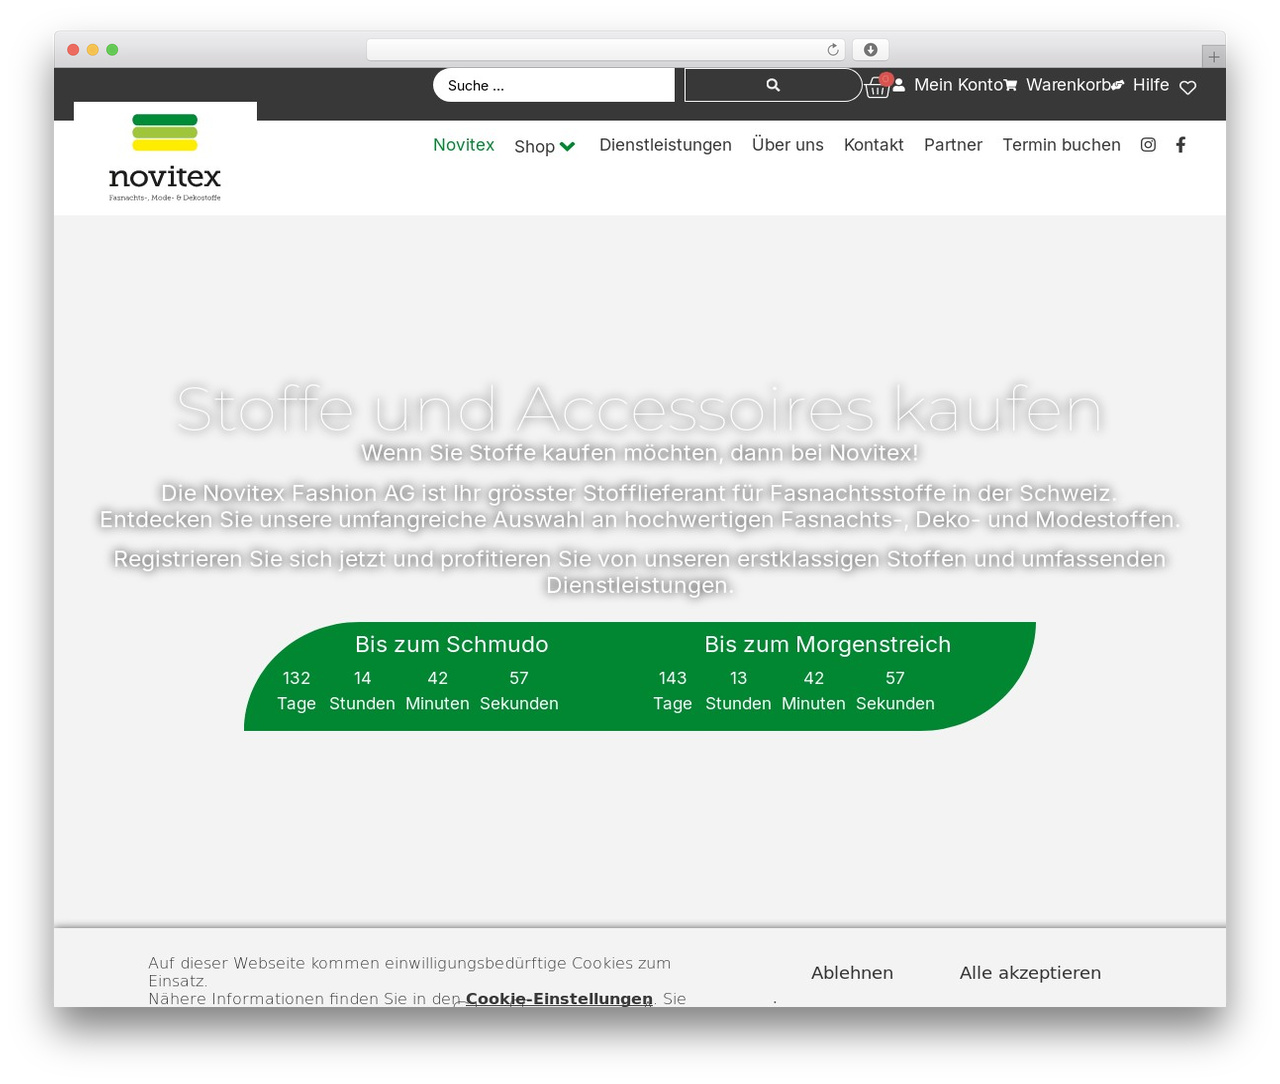Open the Über uns menu item
This screenshot has height=1084, width=1280.
coord(788,145)
